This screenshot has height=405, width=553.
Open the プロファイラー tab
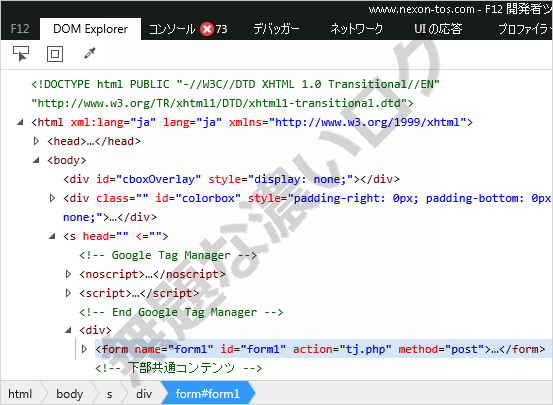click(525, 29)
